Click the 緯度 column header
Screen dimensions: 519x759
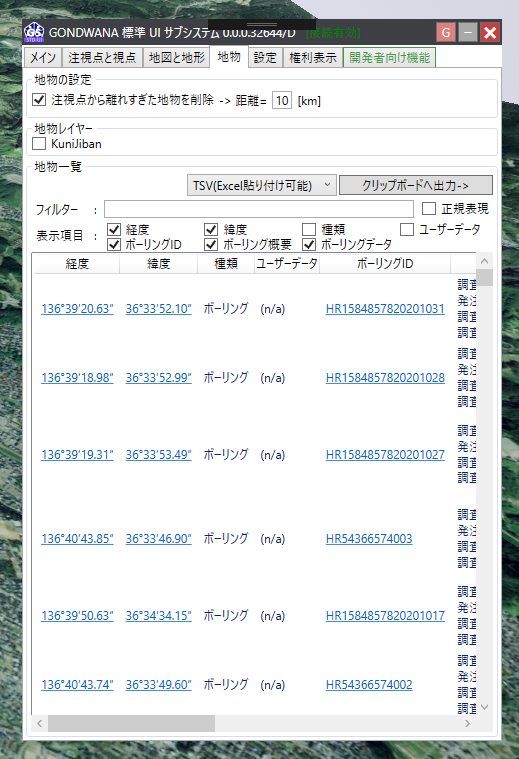(x=158, y=264)
